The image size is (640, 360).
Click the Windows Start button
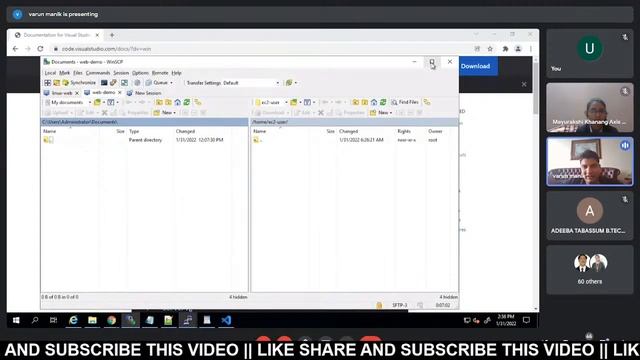coord(16,320)
